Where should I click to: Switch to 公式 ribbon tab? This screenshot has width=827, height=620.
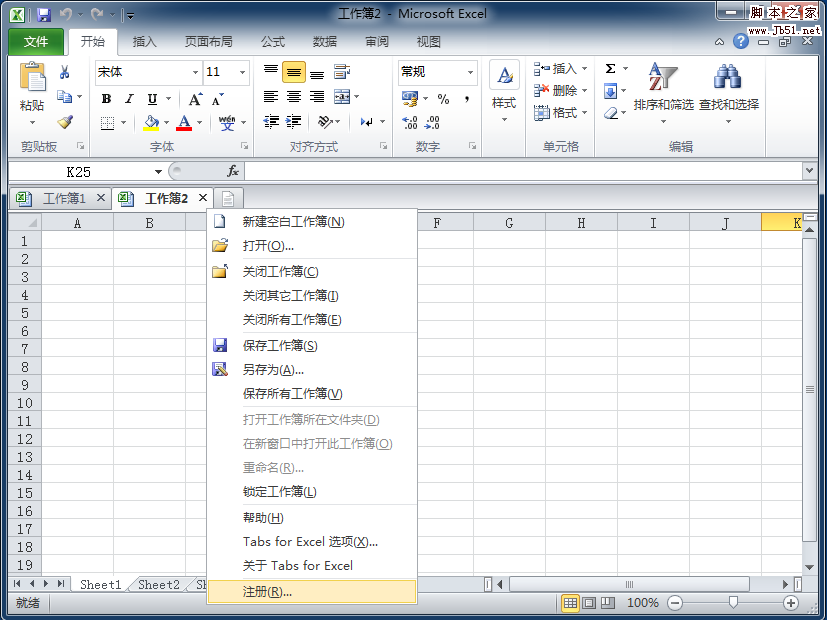coord(272,42)
